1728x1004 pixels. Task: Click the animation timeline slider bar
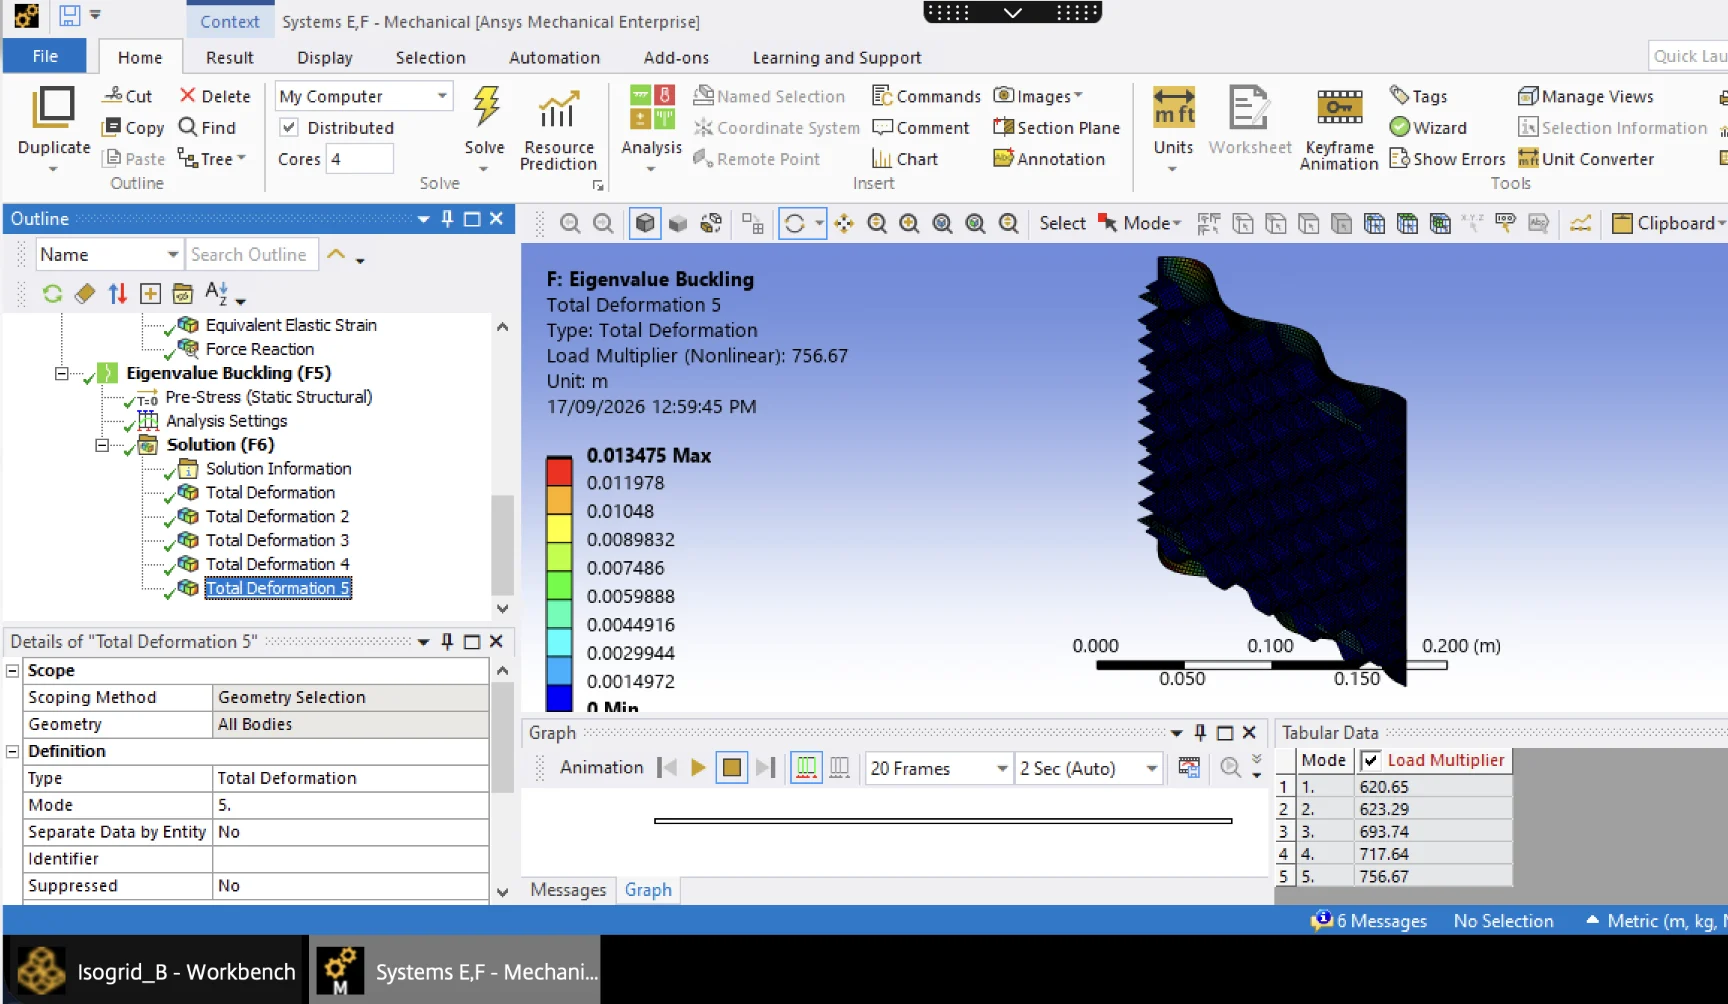[x=942, y=821]
